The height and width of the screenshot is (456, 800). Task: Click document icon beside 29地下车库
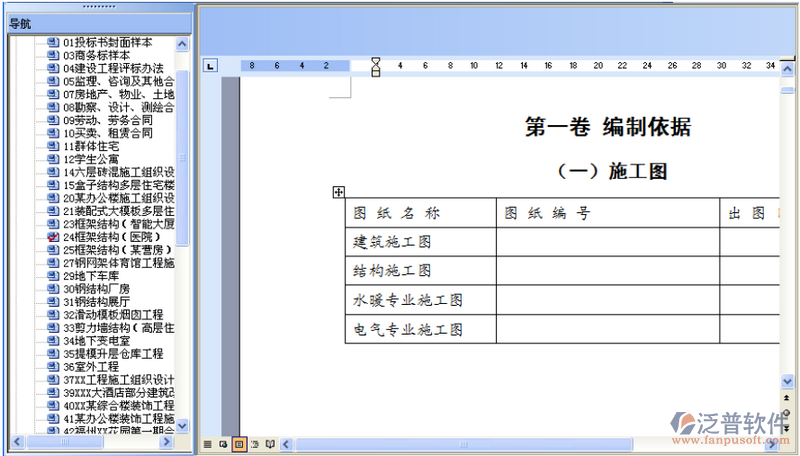[53, 275]
